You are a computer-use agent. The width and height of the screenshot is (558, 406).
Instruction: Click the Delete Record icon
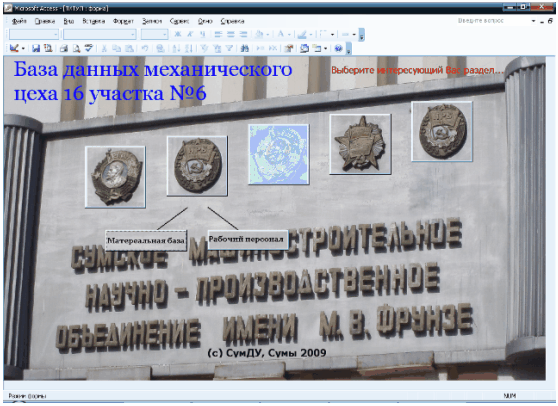273,48
